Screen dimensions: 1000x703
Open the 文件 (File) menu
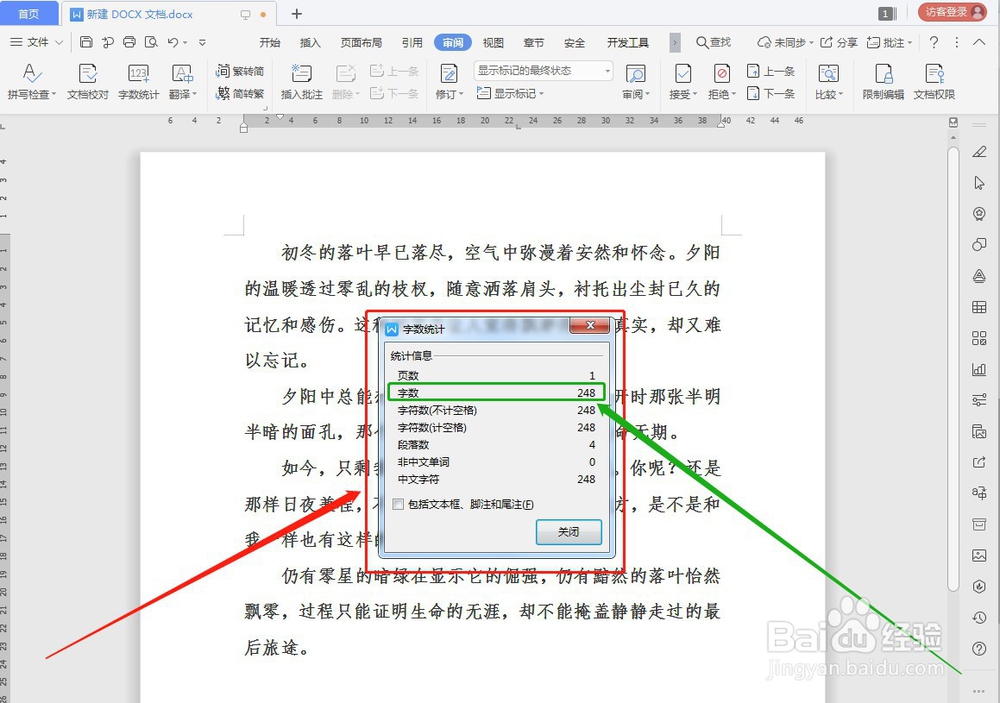pyautogui.click(x=36, y=42)
